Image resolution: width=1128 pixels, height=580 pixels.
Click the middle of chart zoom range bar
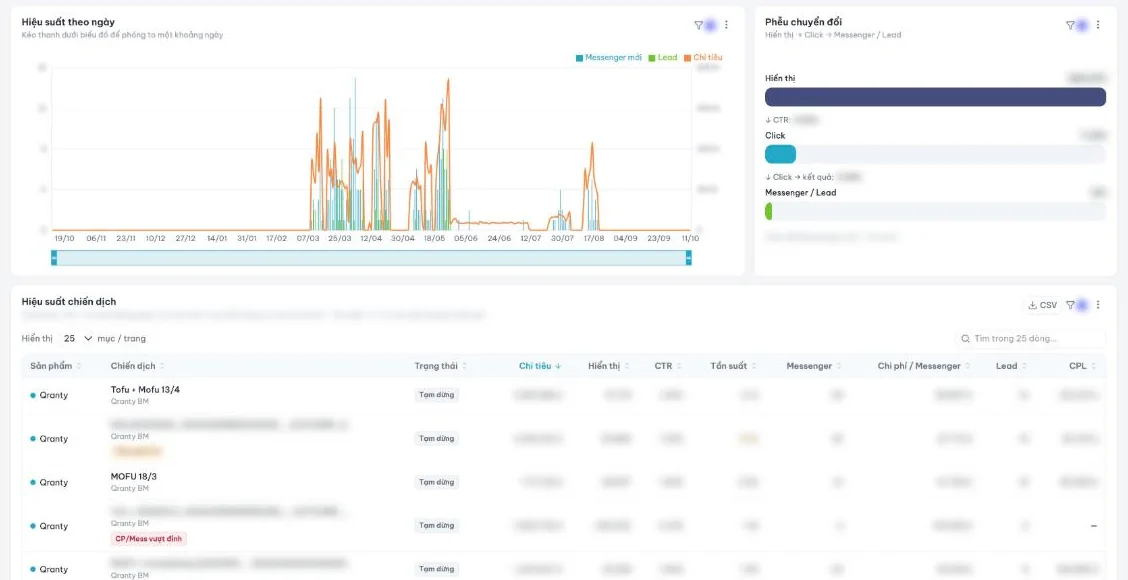(x=371, y=258)
